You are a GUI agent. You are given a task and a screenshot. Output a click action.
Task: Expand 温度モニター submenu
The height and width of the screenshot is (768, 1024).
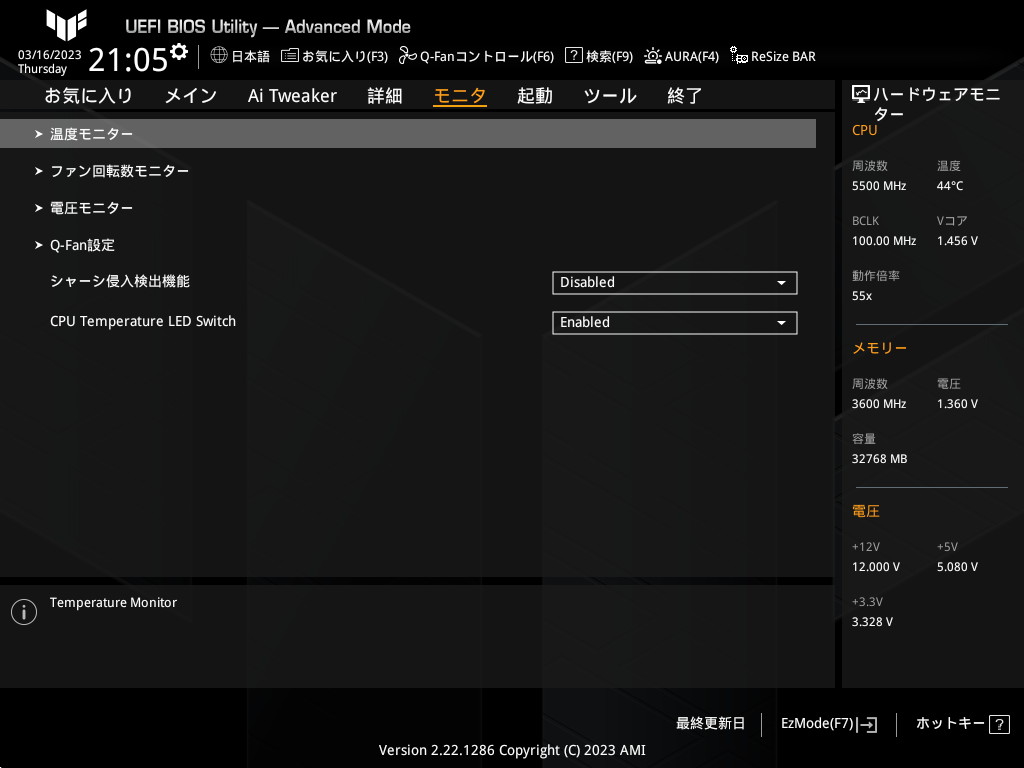[x=408, y=133]
